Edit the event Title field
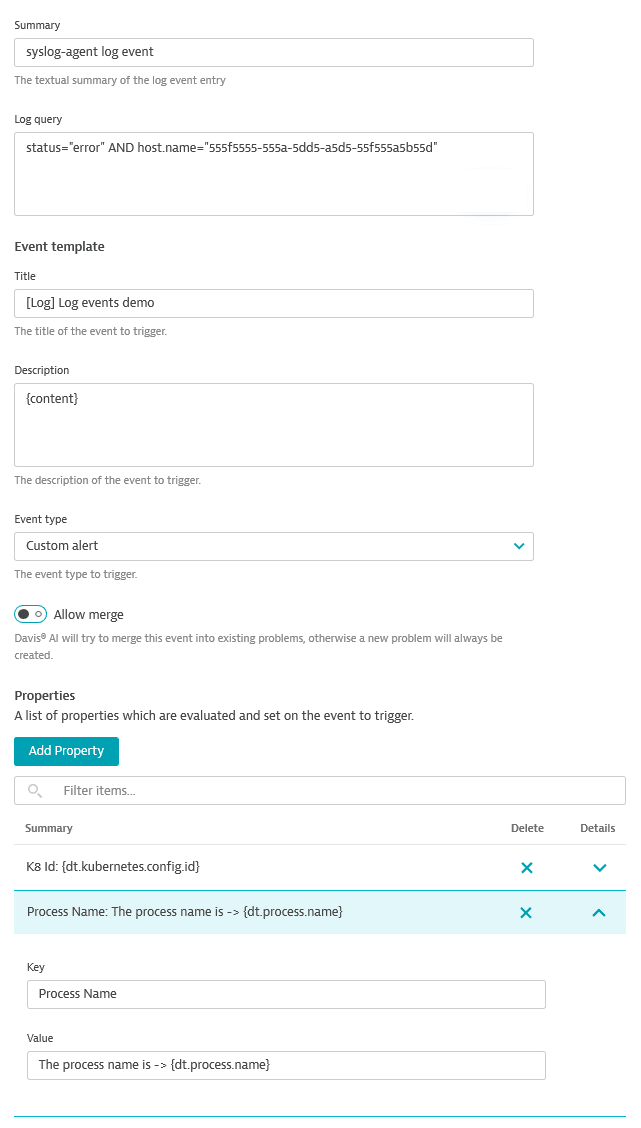Viewport: 641px width, 1128px height. tap(273, 303)
